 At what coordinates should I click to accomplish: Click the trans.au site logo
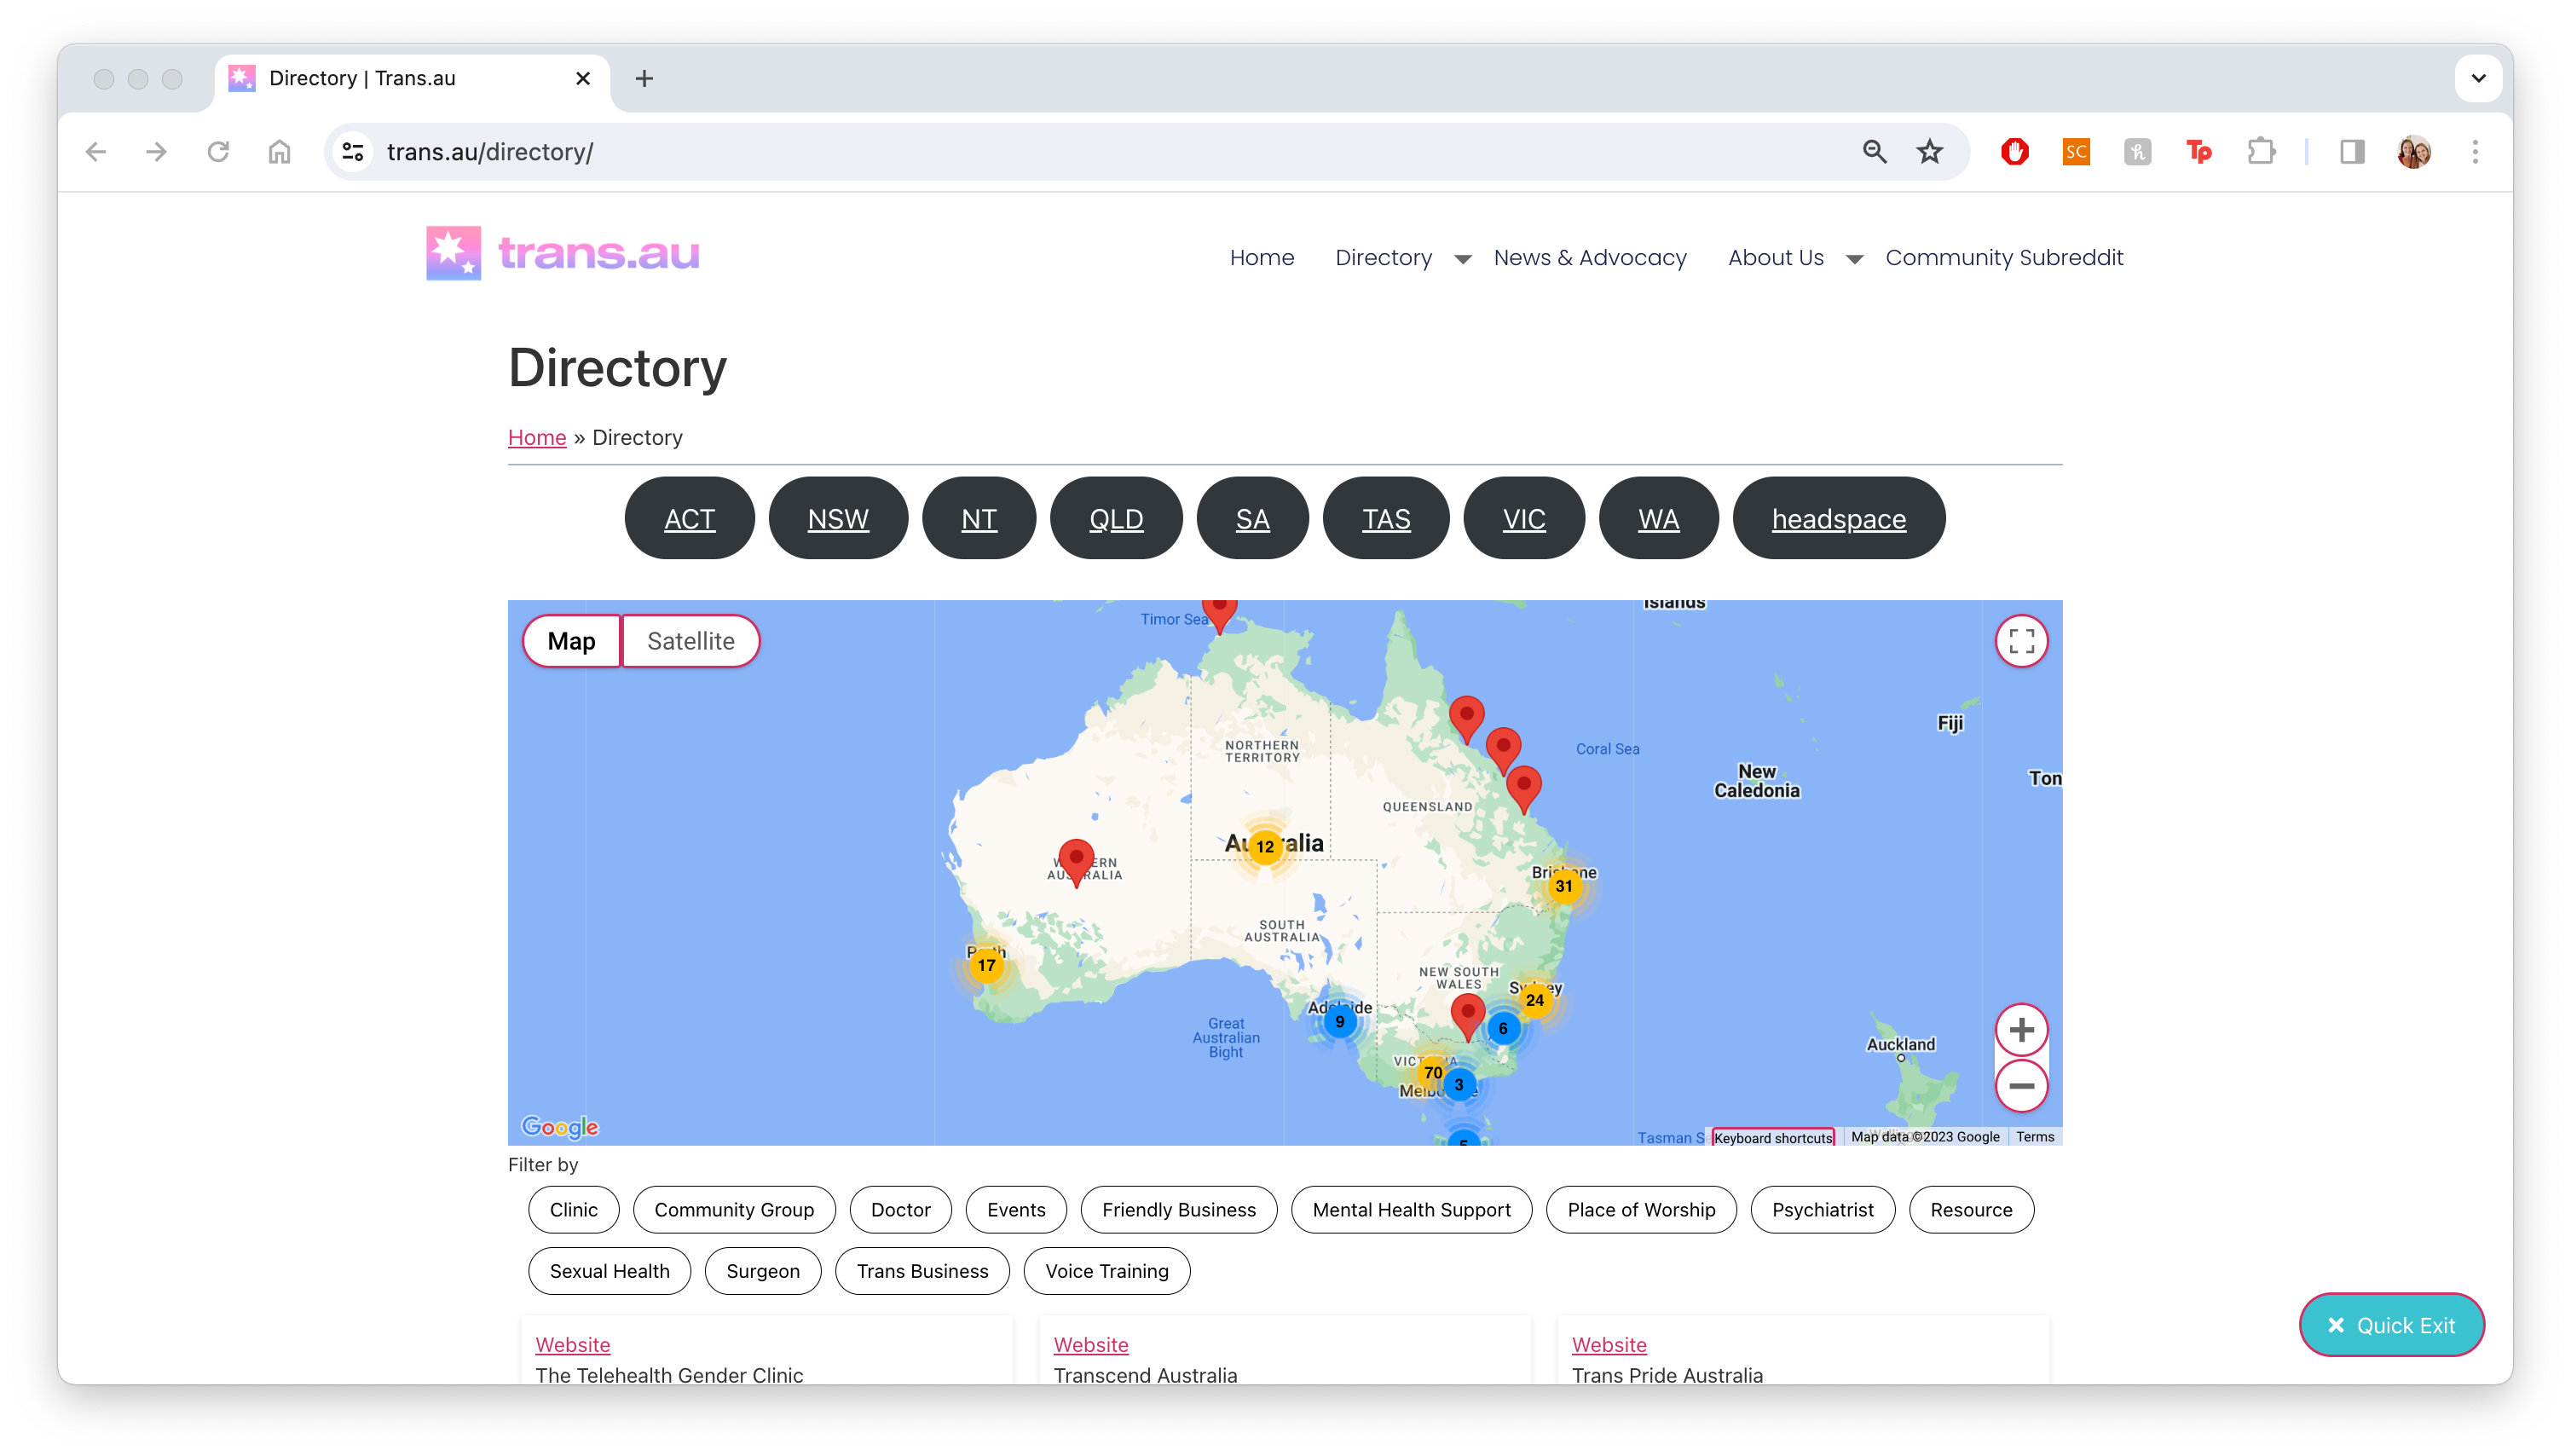pos(562,253)
